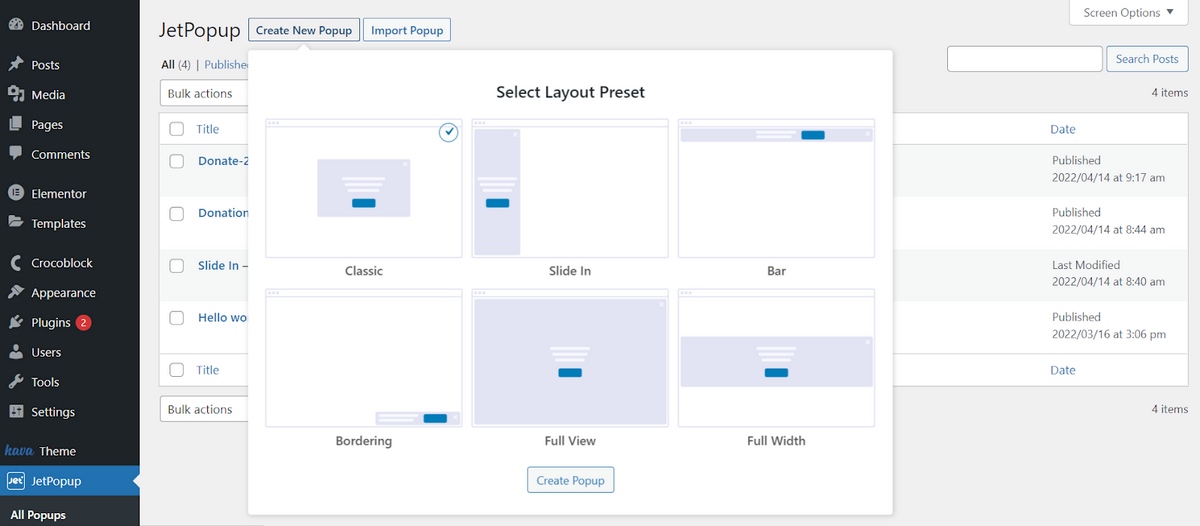Screen dimensions: 1200x526
Task: Click the Dashboard icon in sidebar
Action: [x=15, y=25]
